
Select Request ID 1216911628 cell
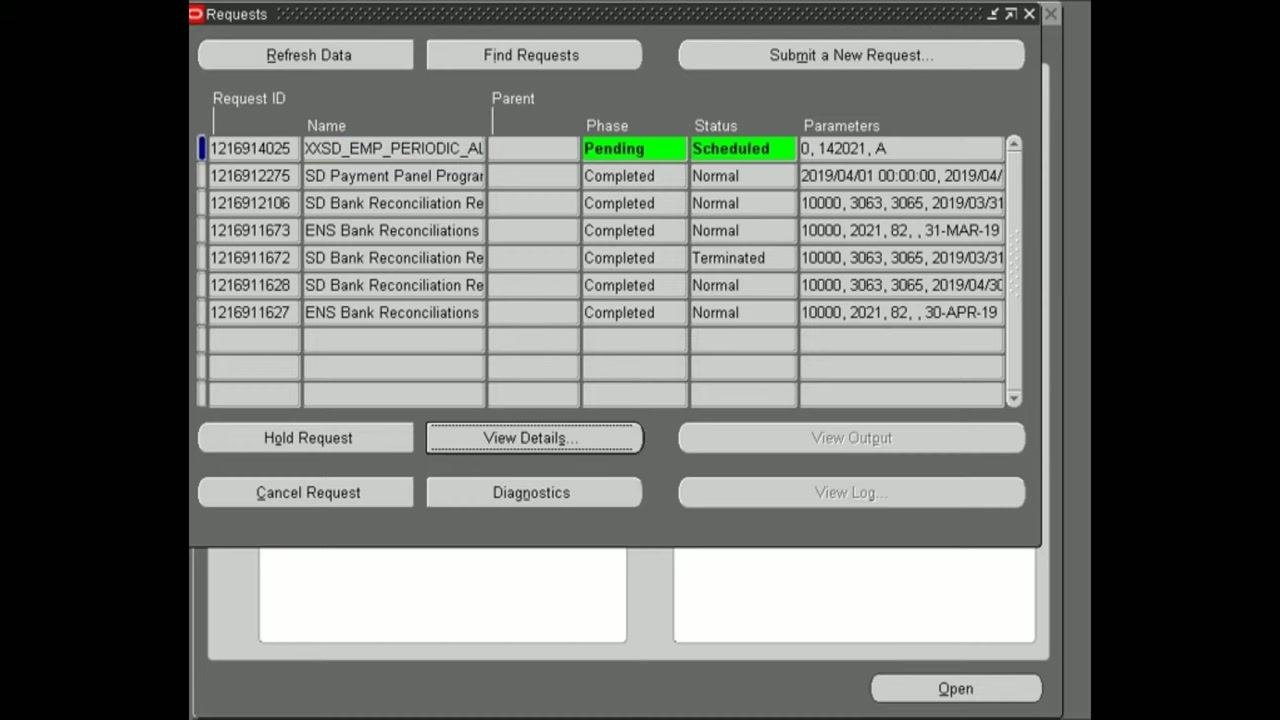254,285
